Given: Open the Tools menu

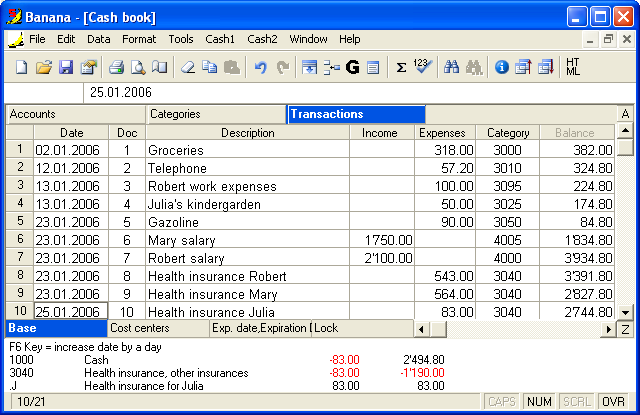Looking at the screenshot, I should 181,39.
